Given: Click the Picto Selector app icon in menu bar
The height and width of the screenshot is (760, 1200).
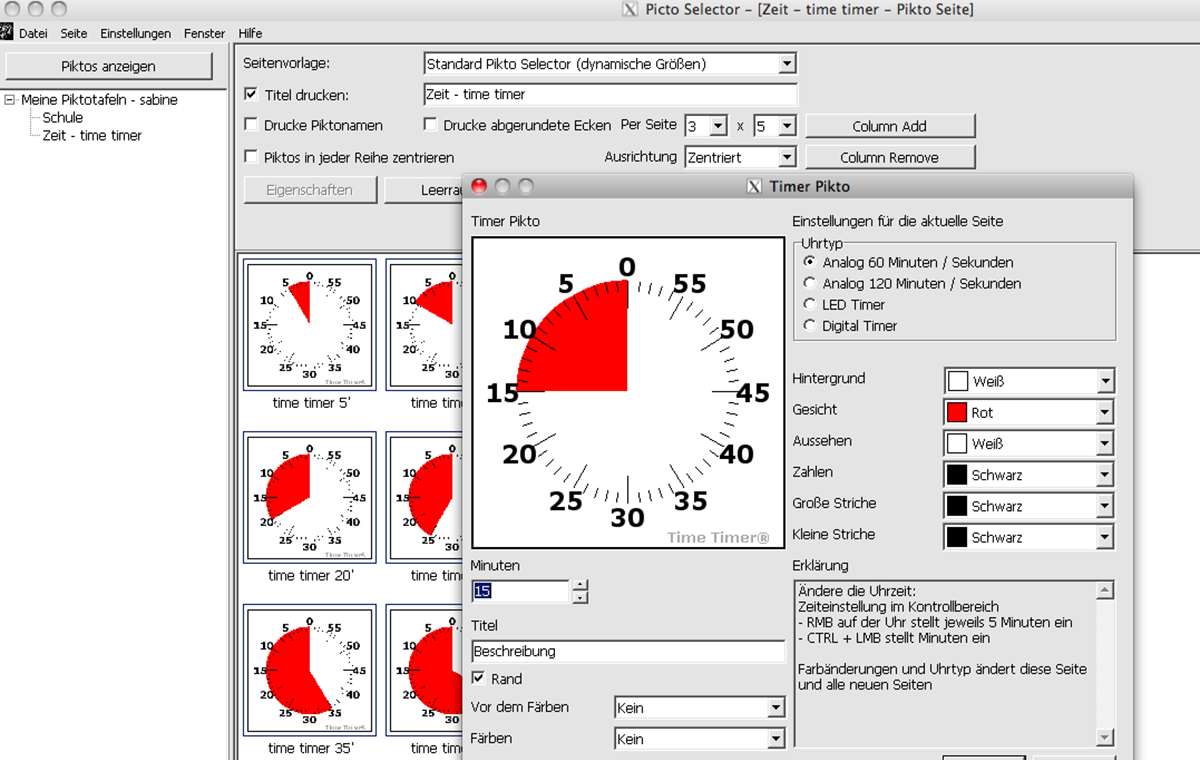Looking at the screenshot, I should [x=6, y=33].
